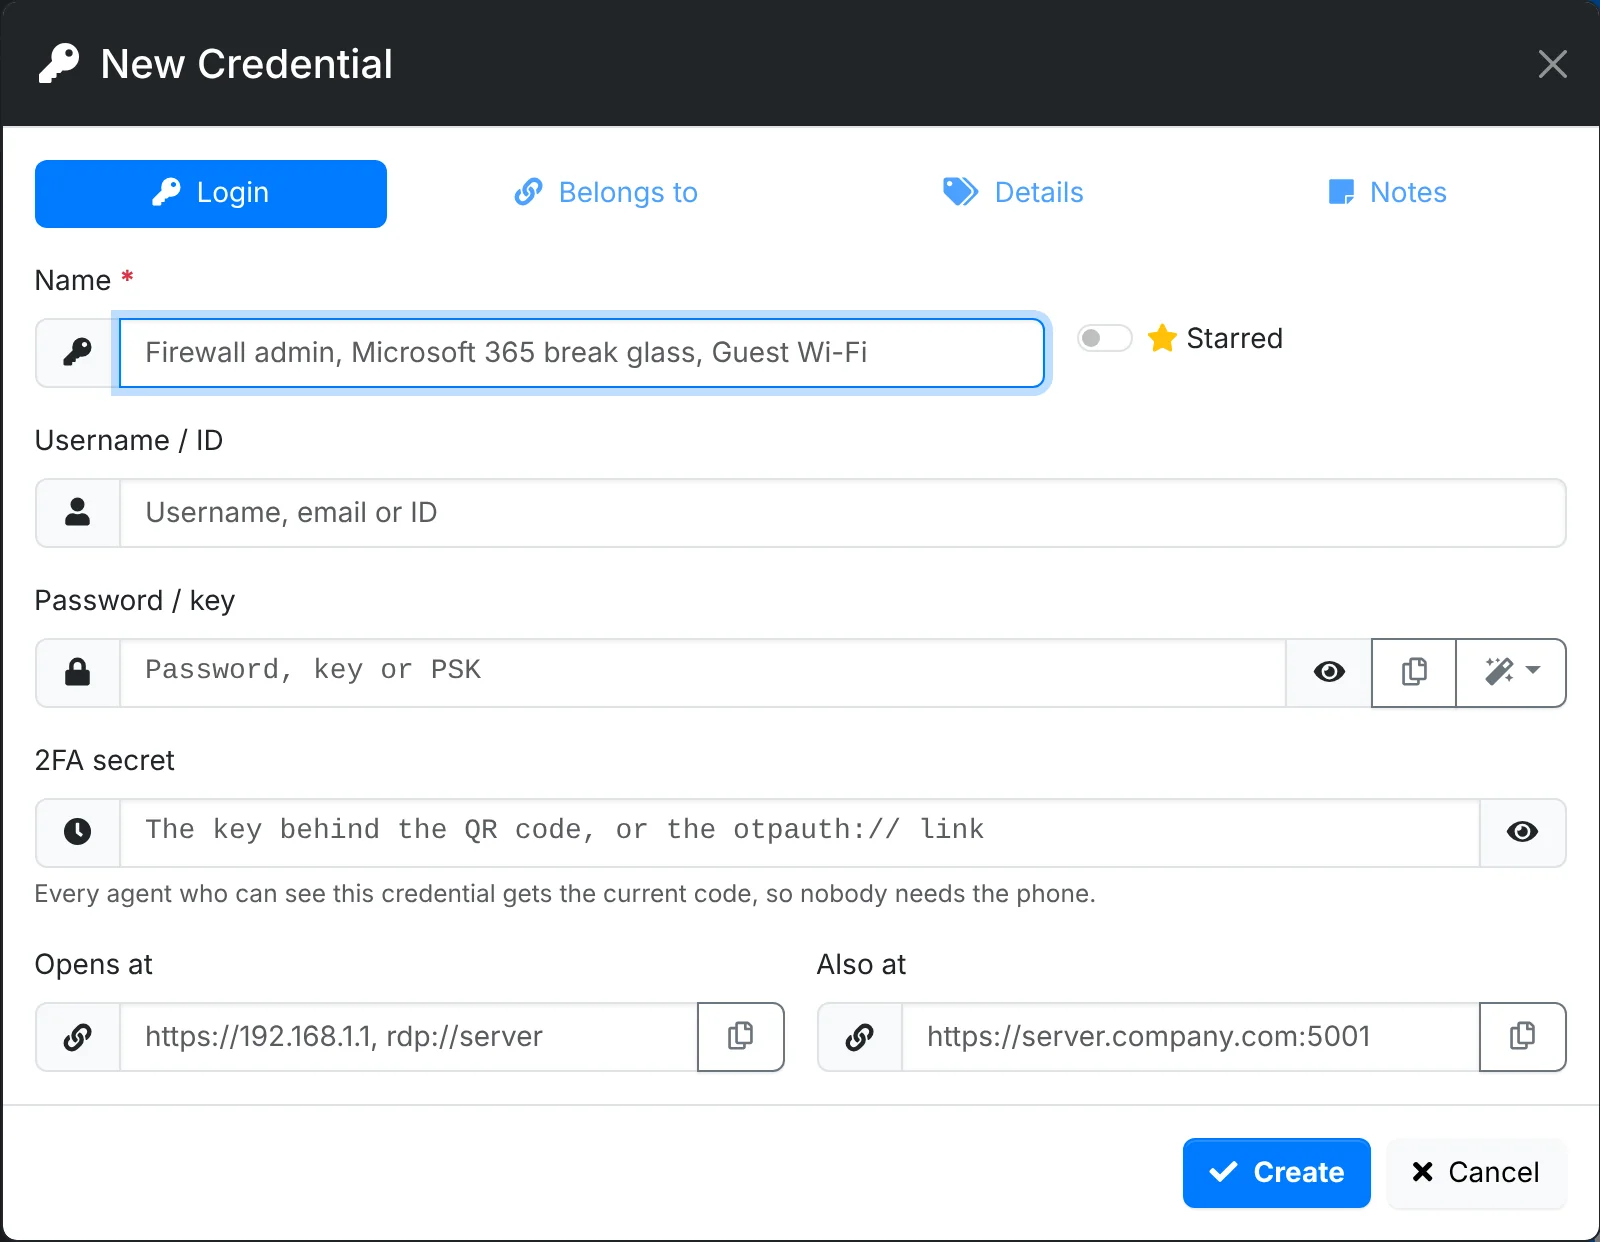Click the yellow star icon
Viewport: 1600px width, 1242px height.
click(x=1162, y=338)
